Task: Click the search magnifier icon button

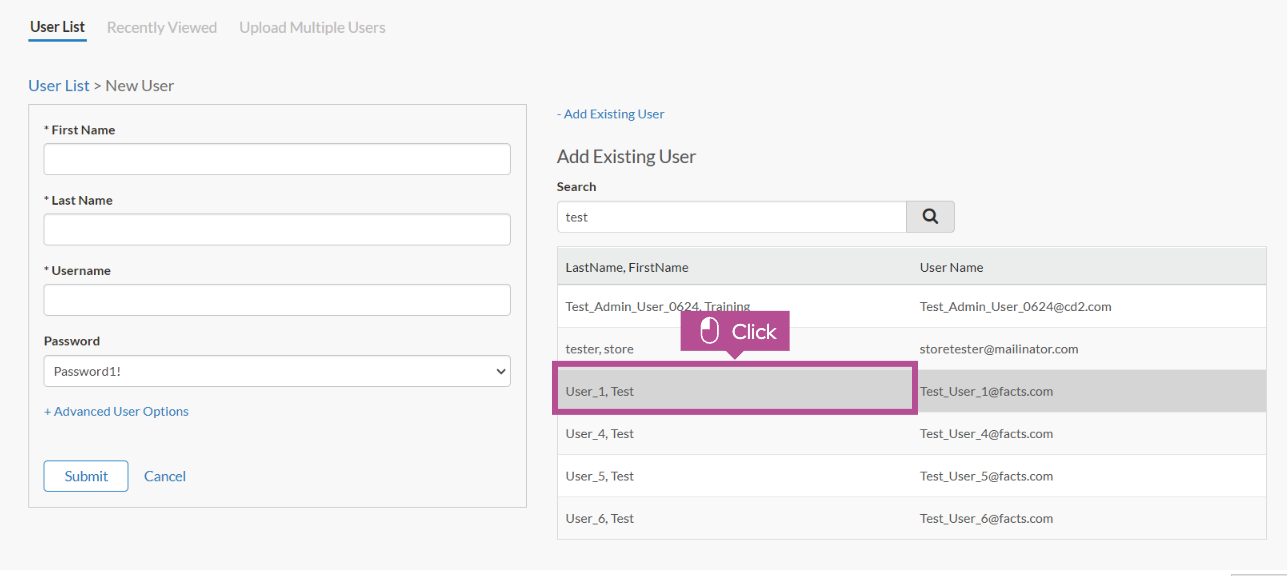Action: tap(930, 217)
